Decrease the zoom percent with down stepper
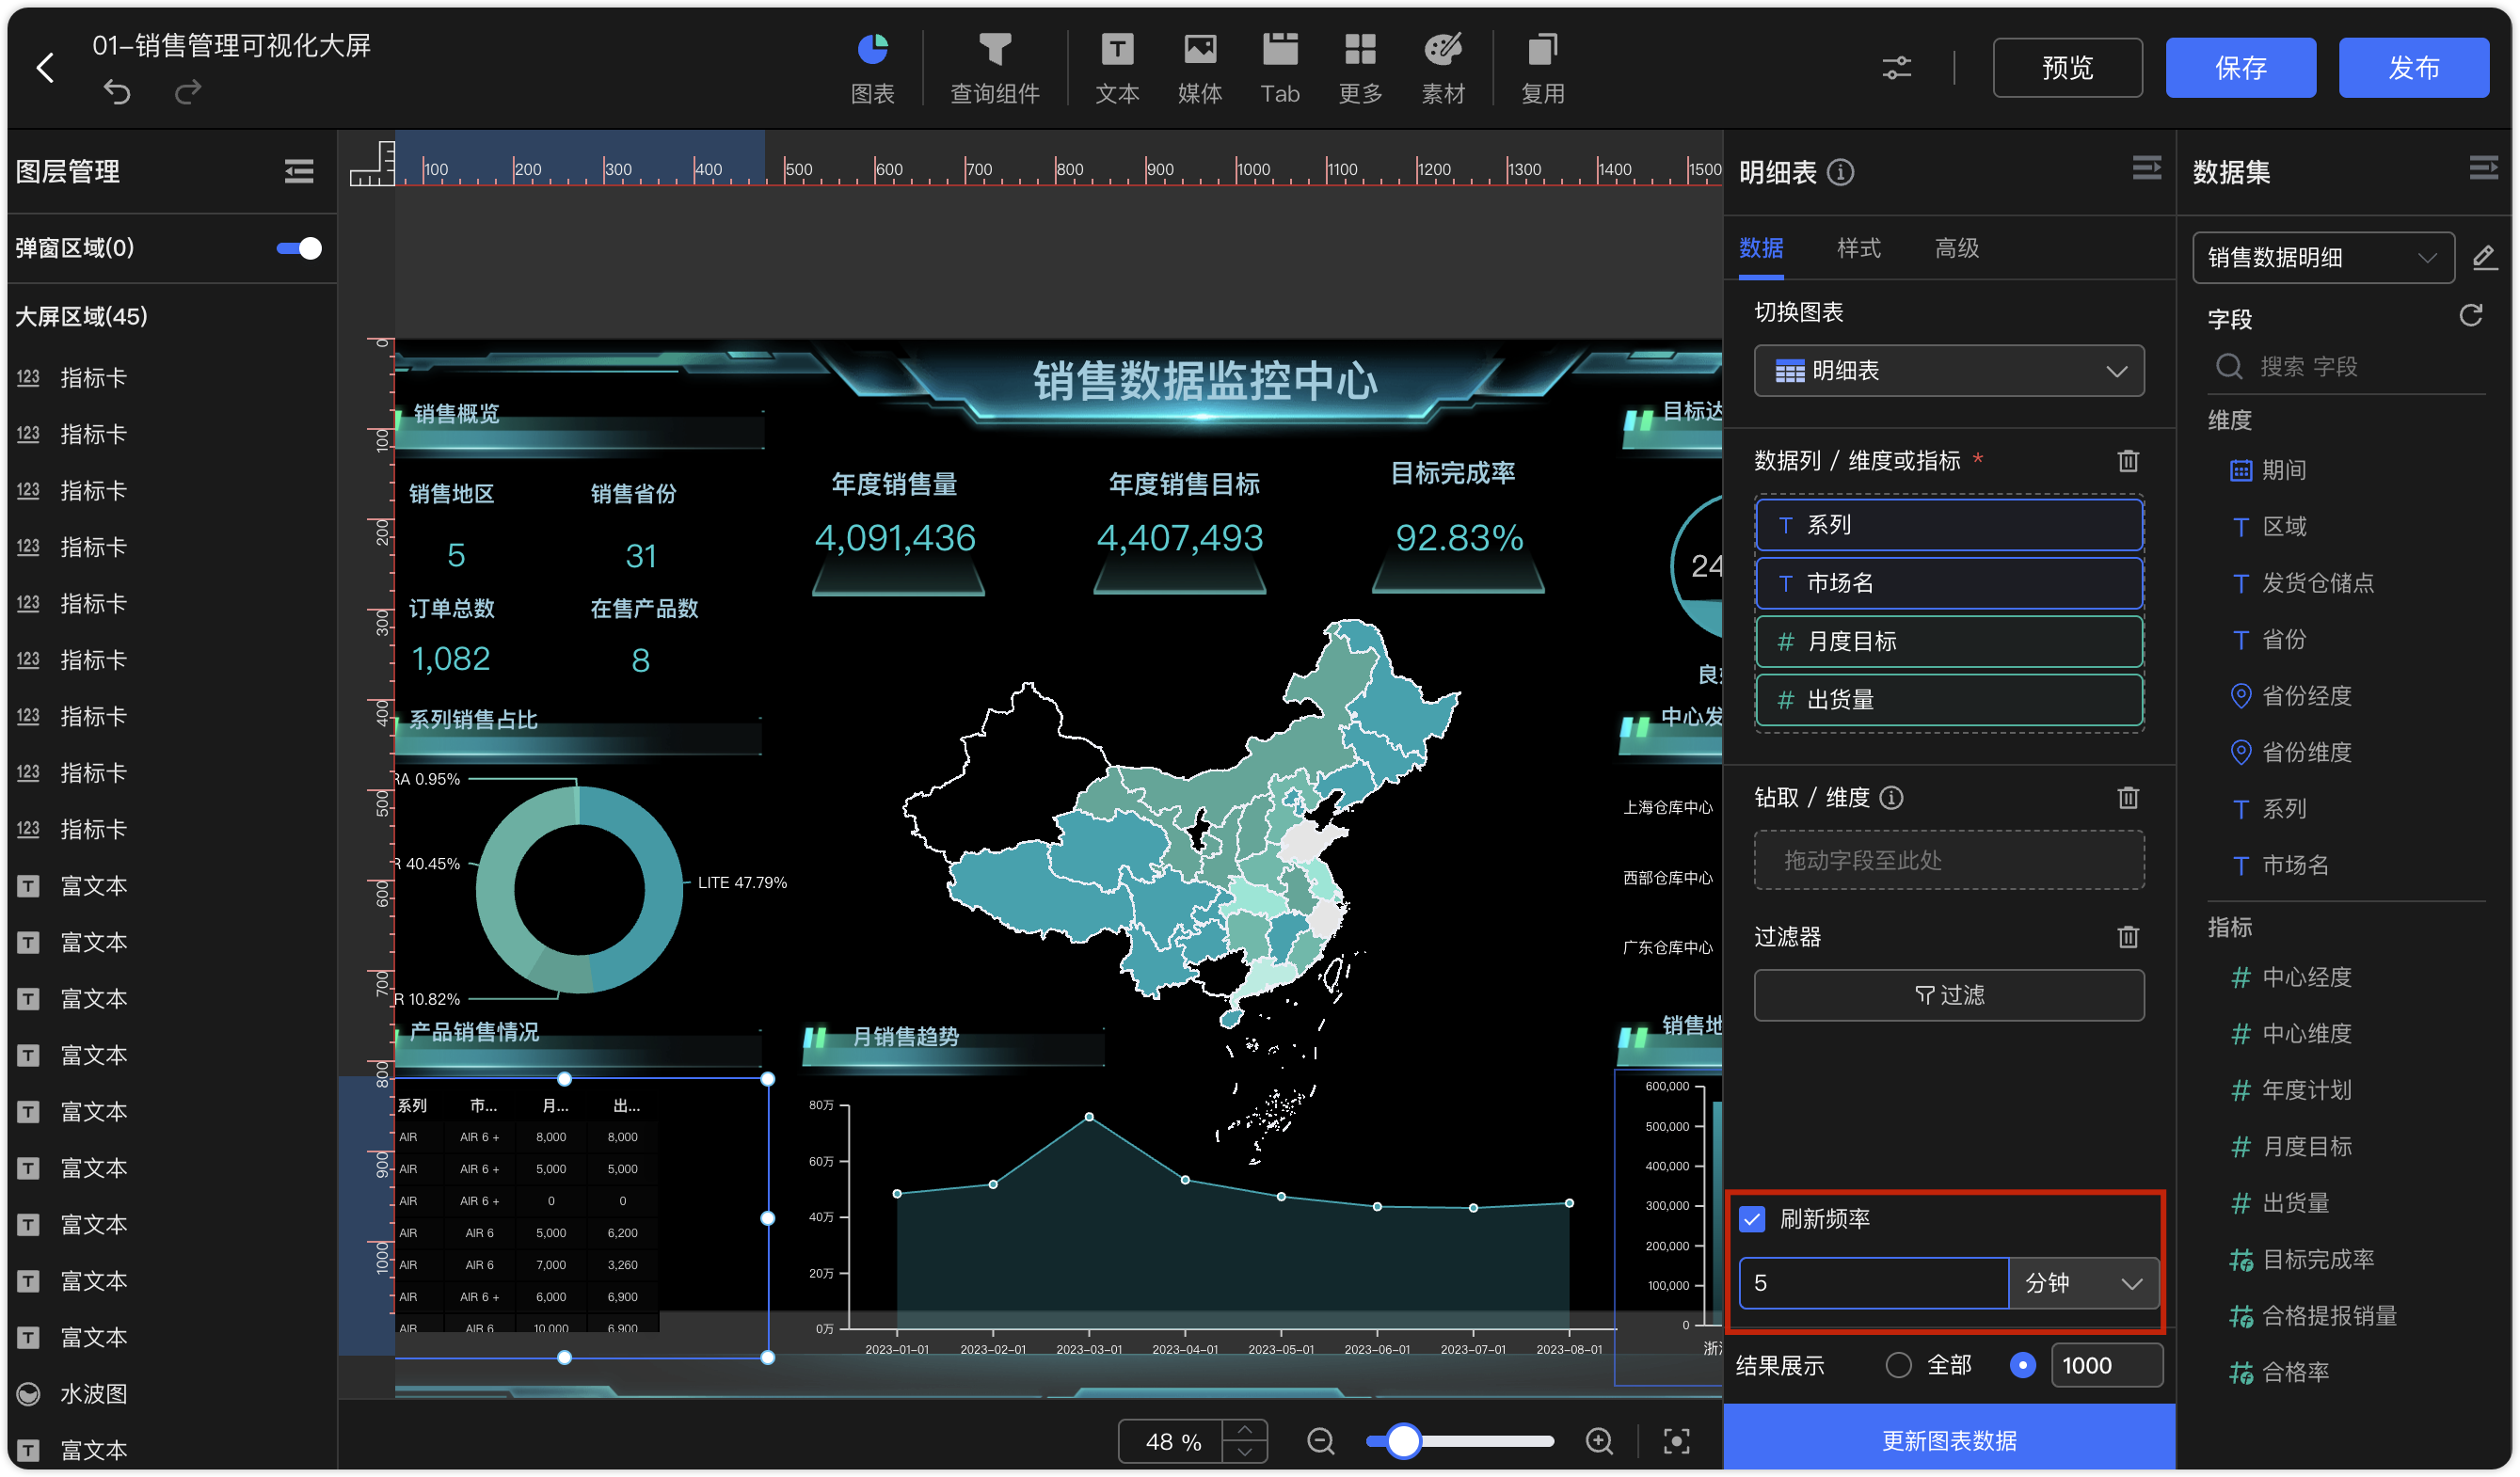This screenshot has height=1477, width=2520. coord(1245,1452)
